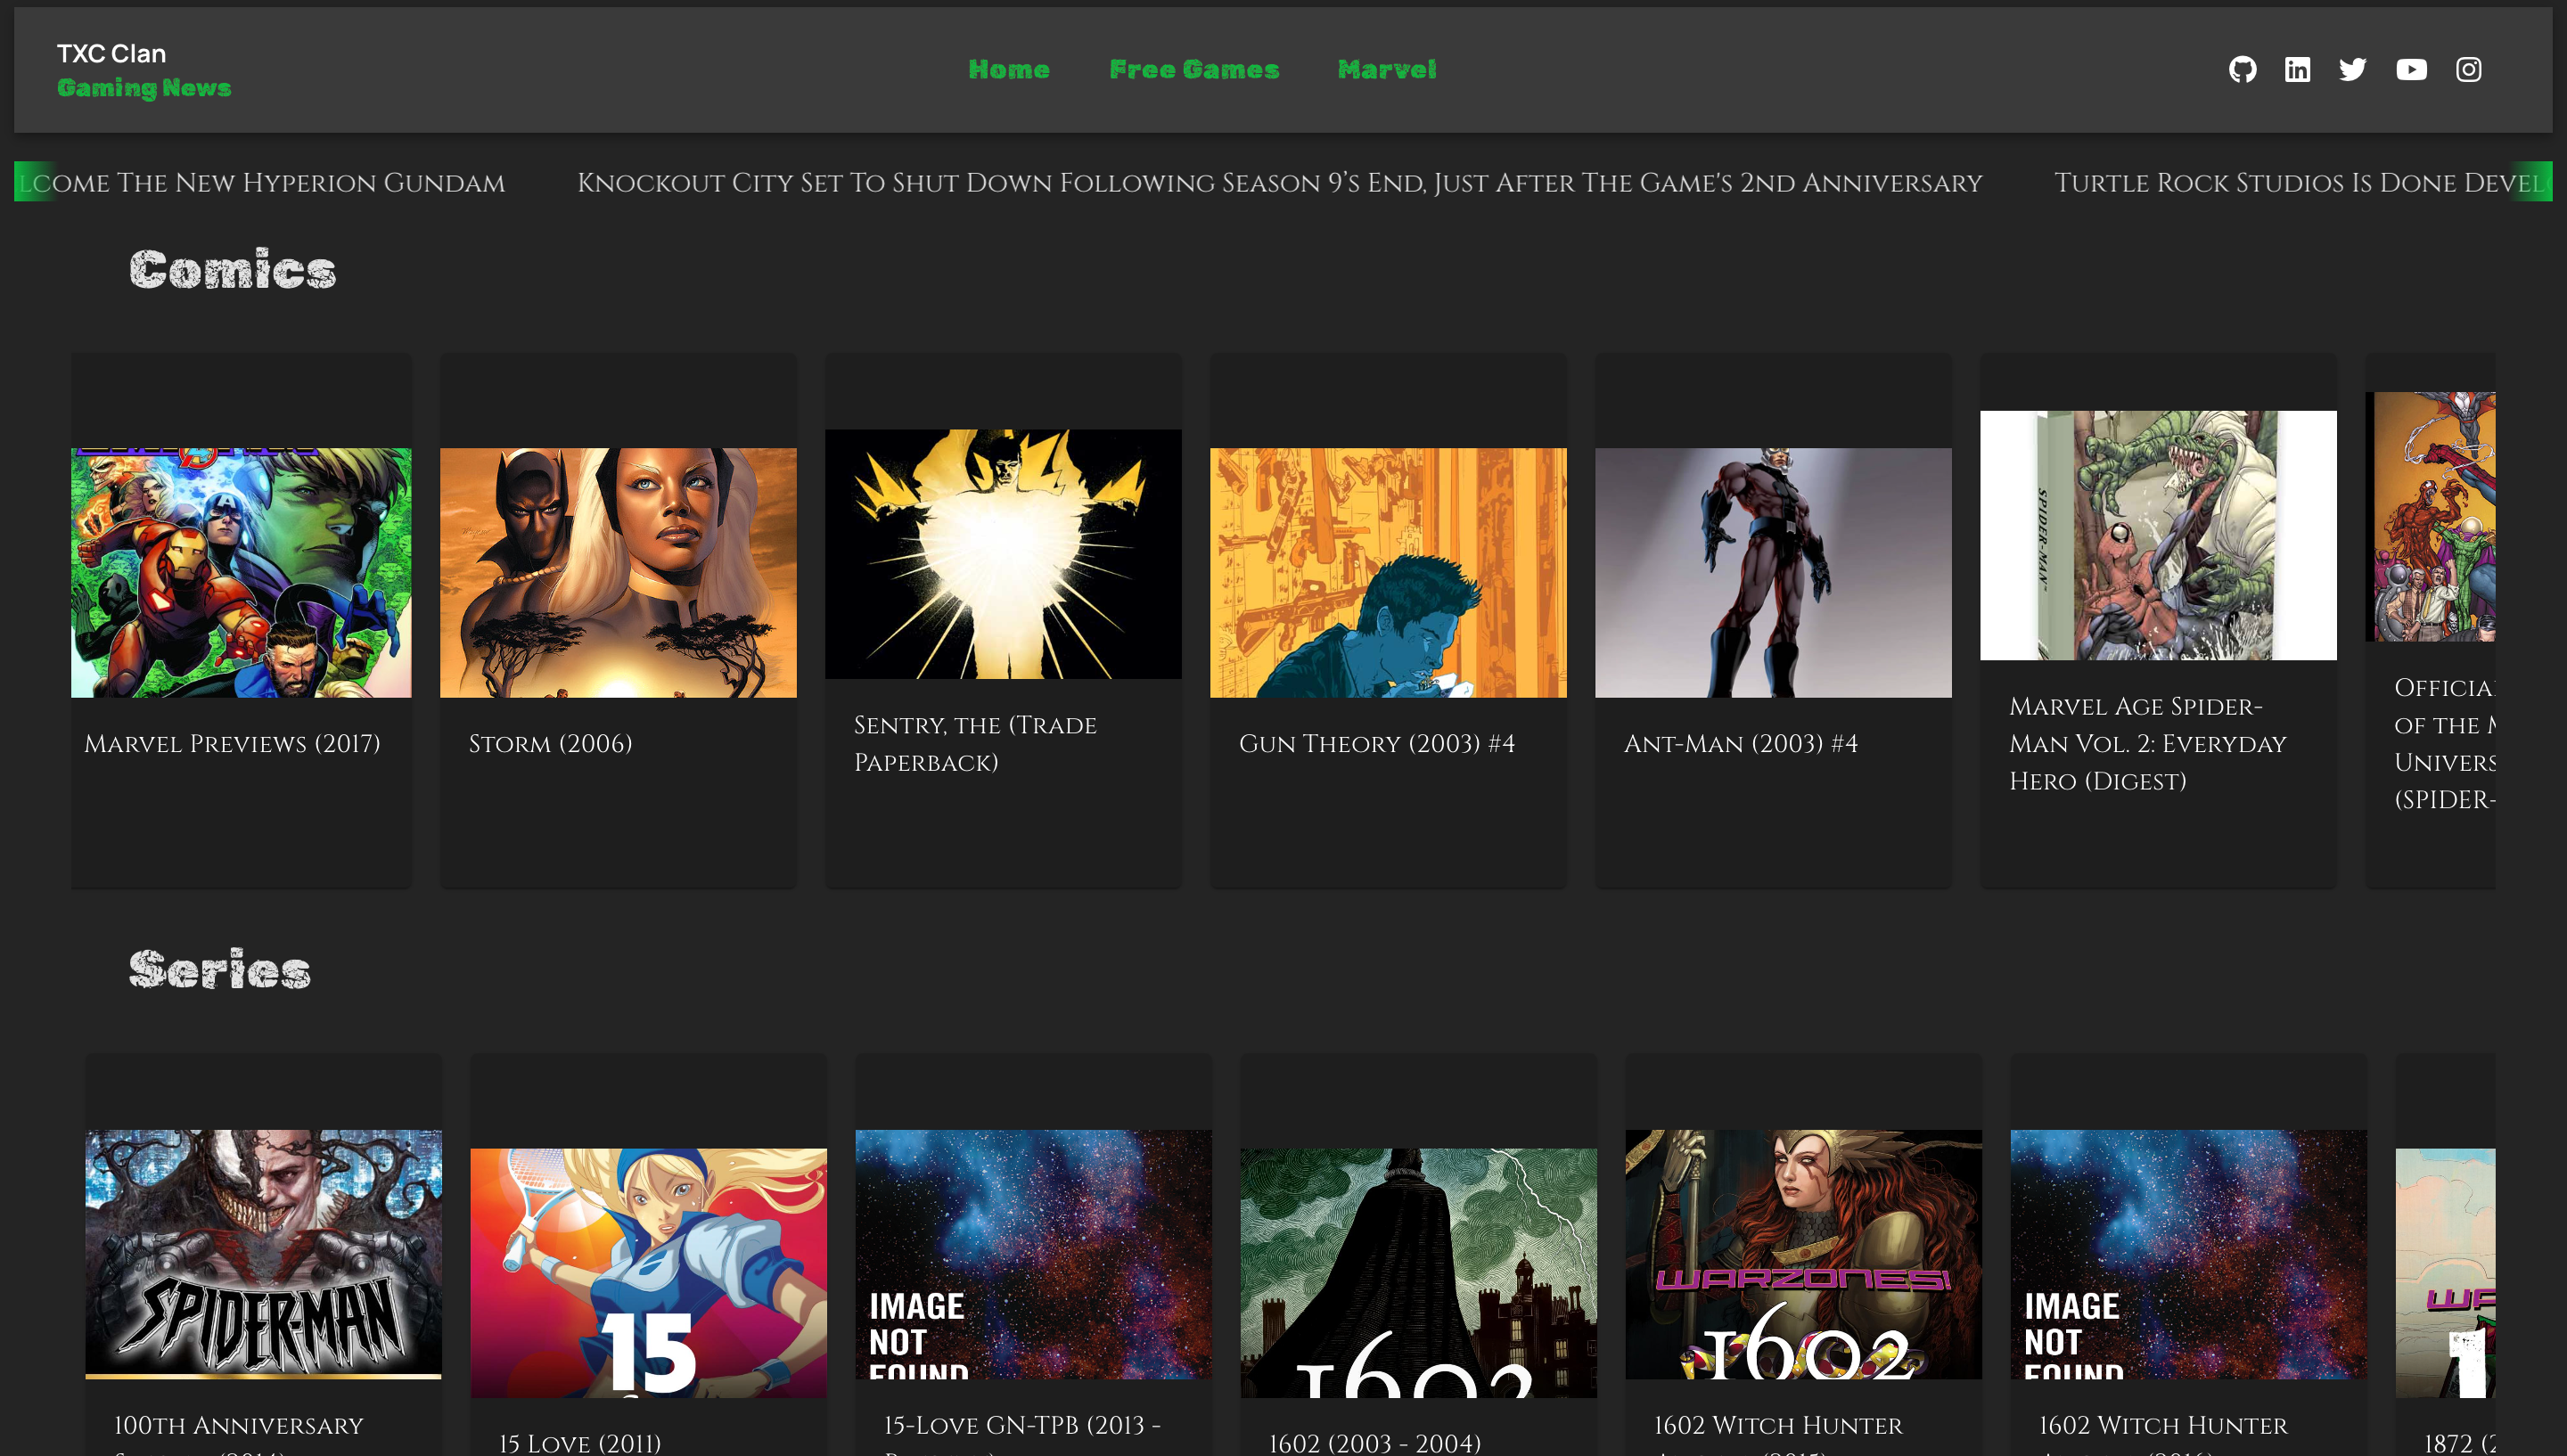Open Gun Theory (2003) #4 cover image
The width and height of the screenshot is (2567, 1456).
1388,572
